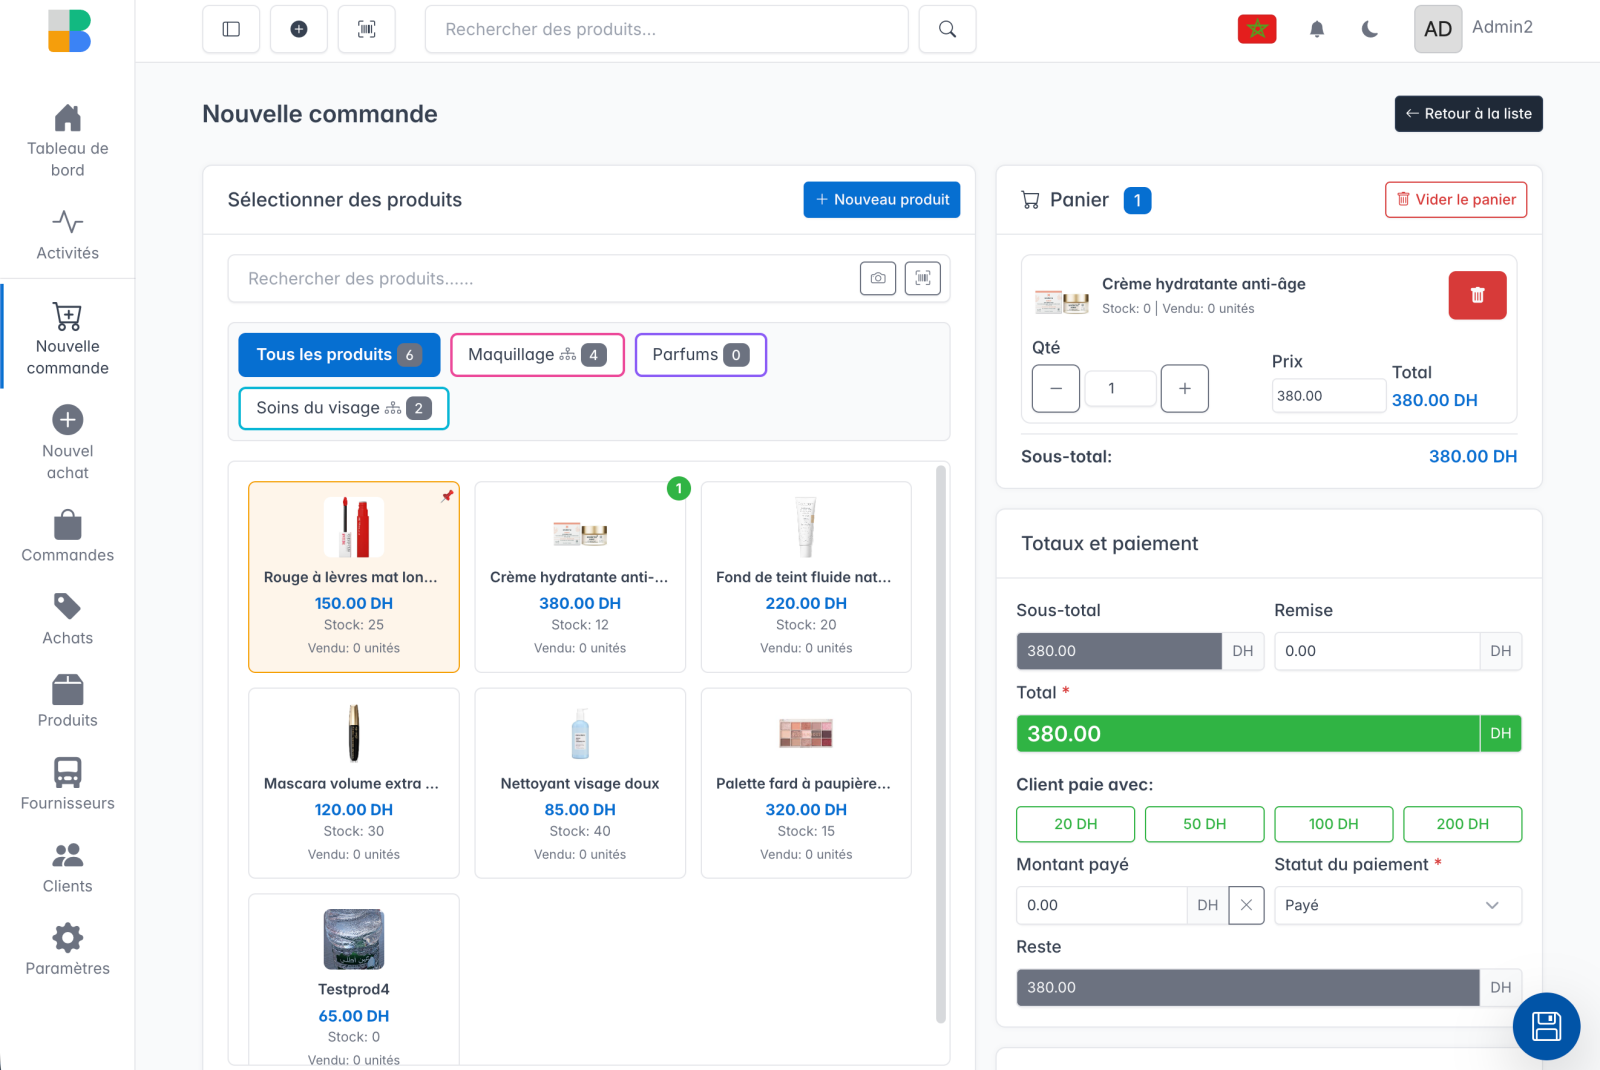
Task: Increase quantity with the plus stepper
Action: [x=1184, y=388]
